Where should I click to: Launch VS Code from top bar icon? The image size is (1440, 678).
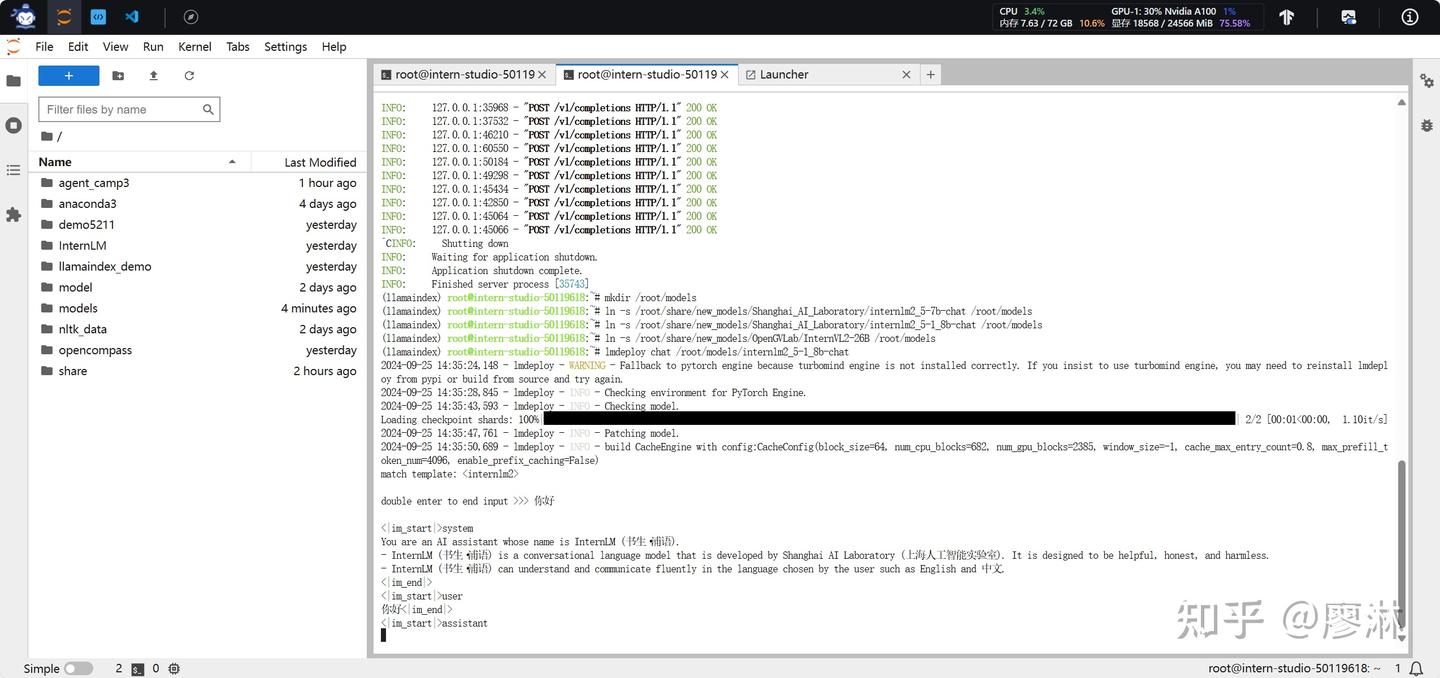132,17
